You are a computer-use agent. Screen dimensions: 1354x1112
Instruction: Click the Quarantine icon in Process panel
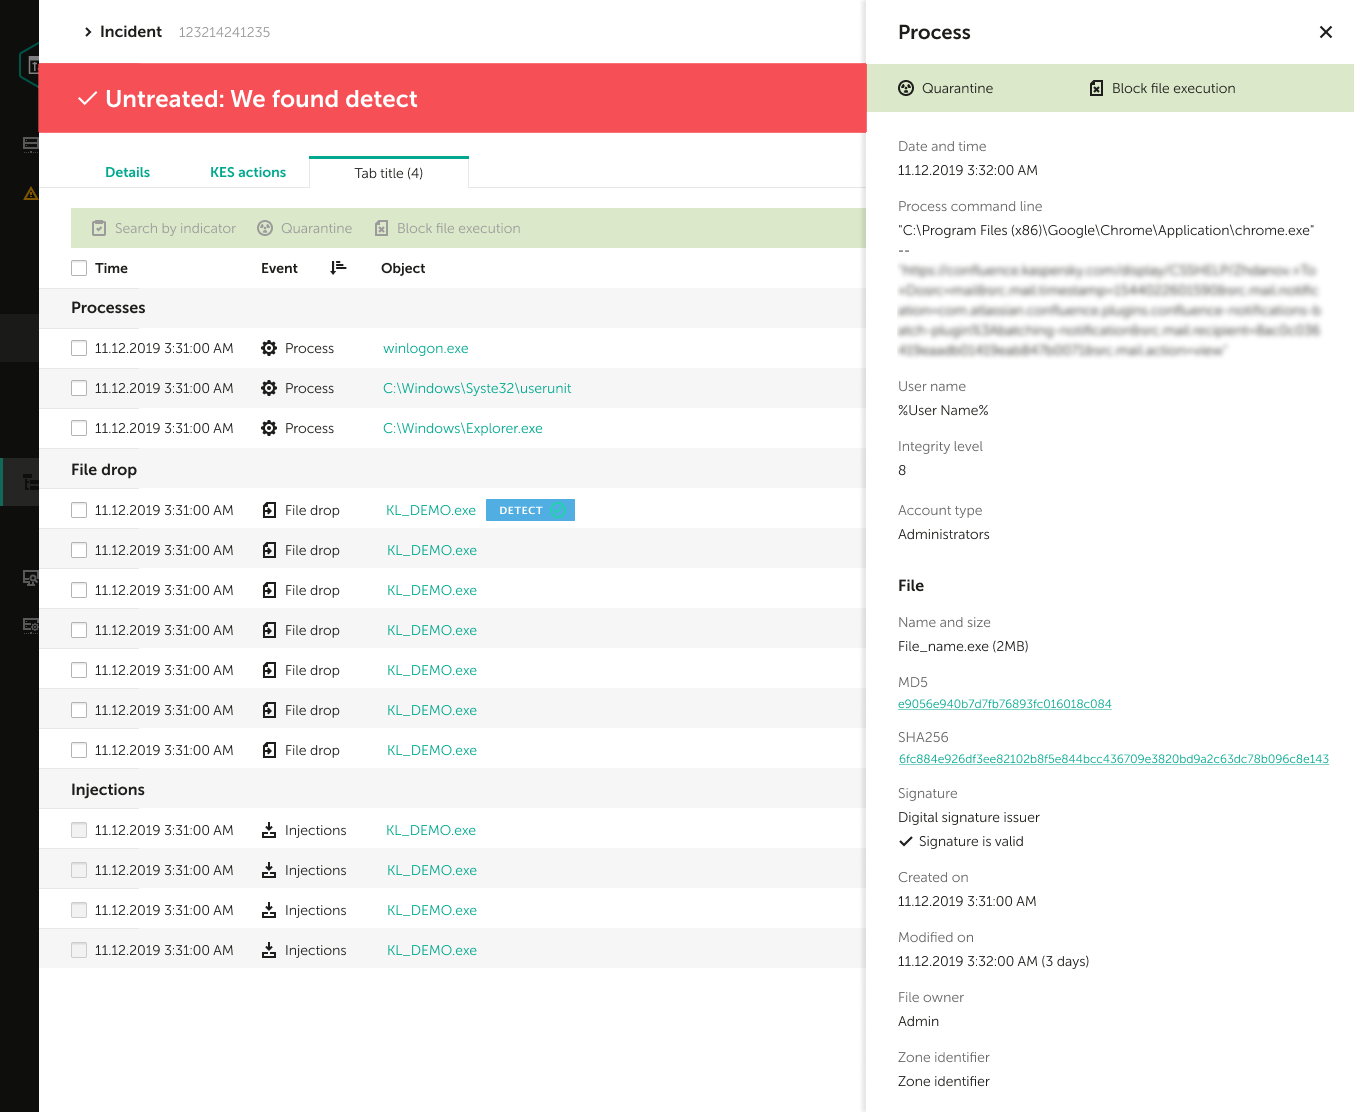pyautogui.click(x=906, y=88)
